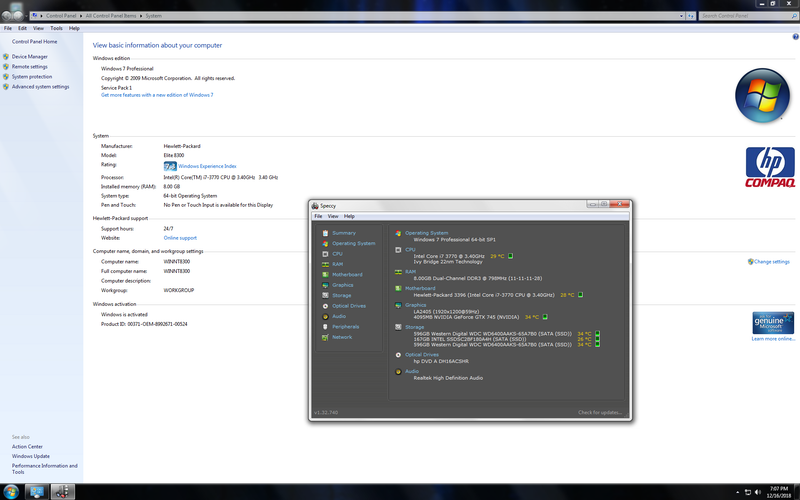
Task: Click the motherboard temperature indicator beside 28 °C
Action: pos(580,295)
